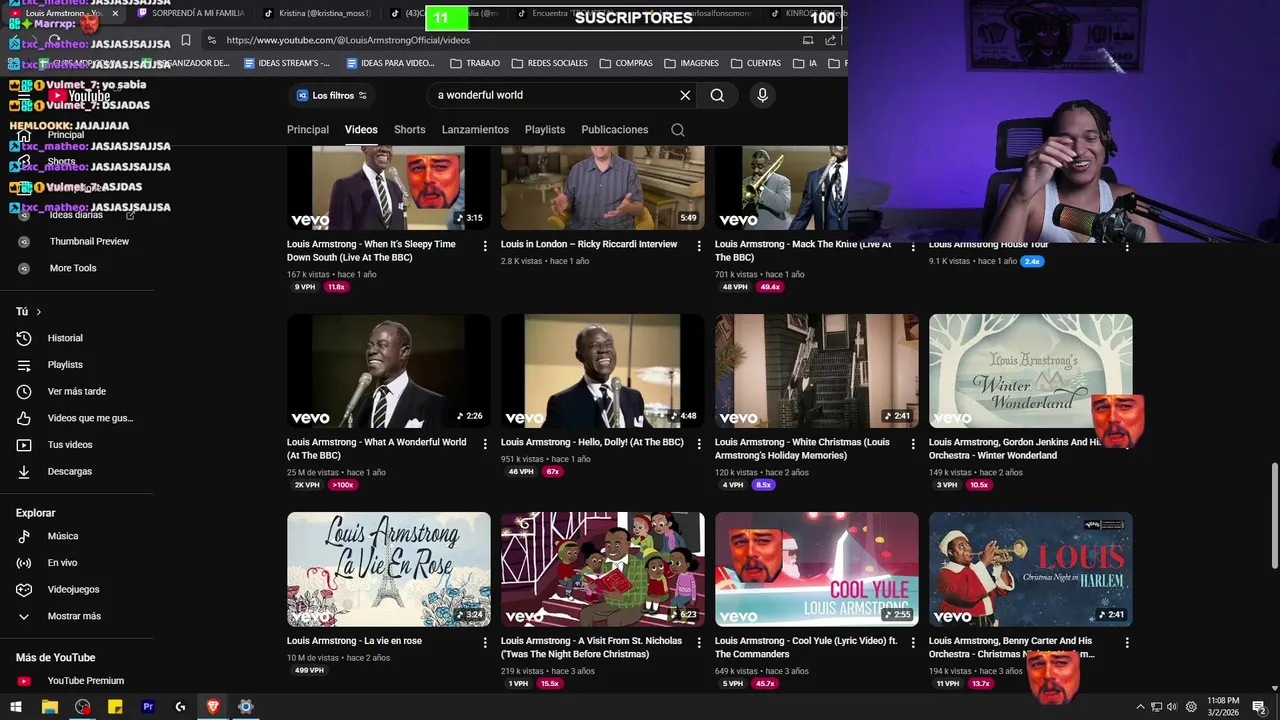This screenshot has width=1280, height=720.
Task: Open the COMPRAS bookmarks folder
Action: click(626, 63)
